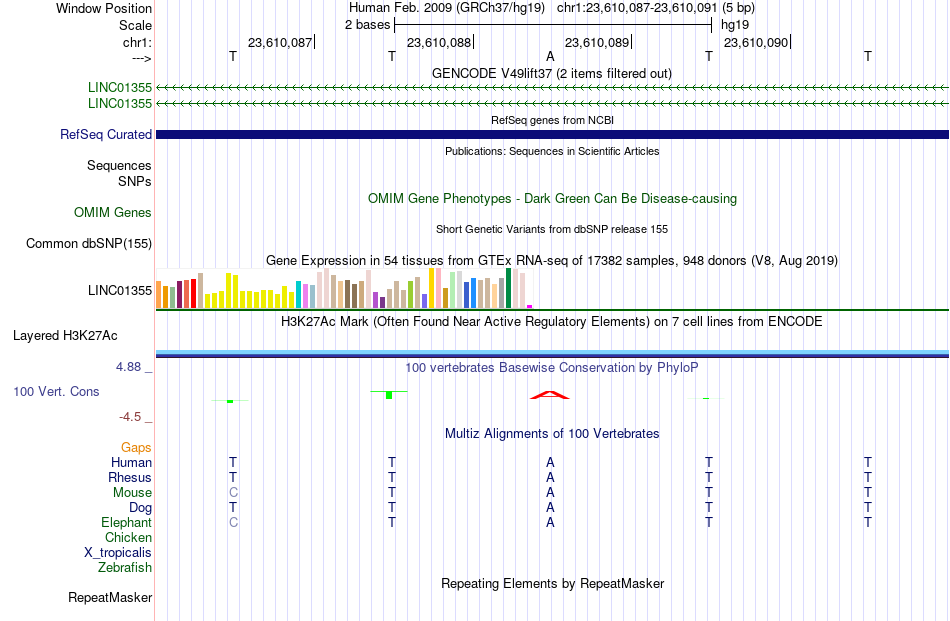The height and width of the screenshot is (621, 950).
Task: Open the GTEx Gene Expression in 54 tissues title
Action: point(552,261)
